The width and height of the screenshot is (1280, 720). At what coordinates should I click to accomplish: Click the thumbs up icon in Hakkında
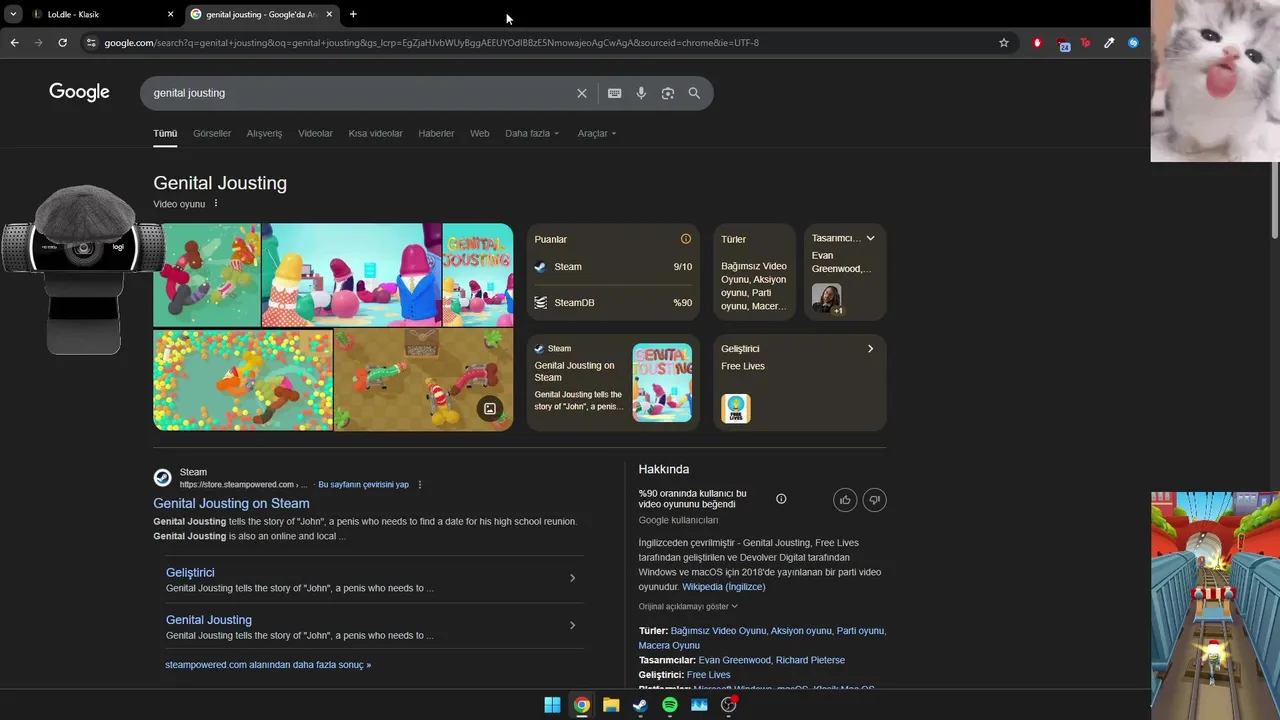pyautogui.click(x=845, y=500)
